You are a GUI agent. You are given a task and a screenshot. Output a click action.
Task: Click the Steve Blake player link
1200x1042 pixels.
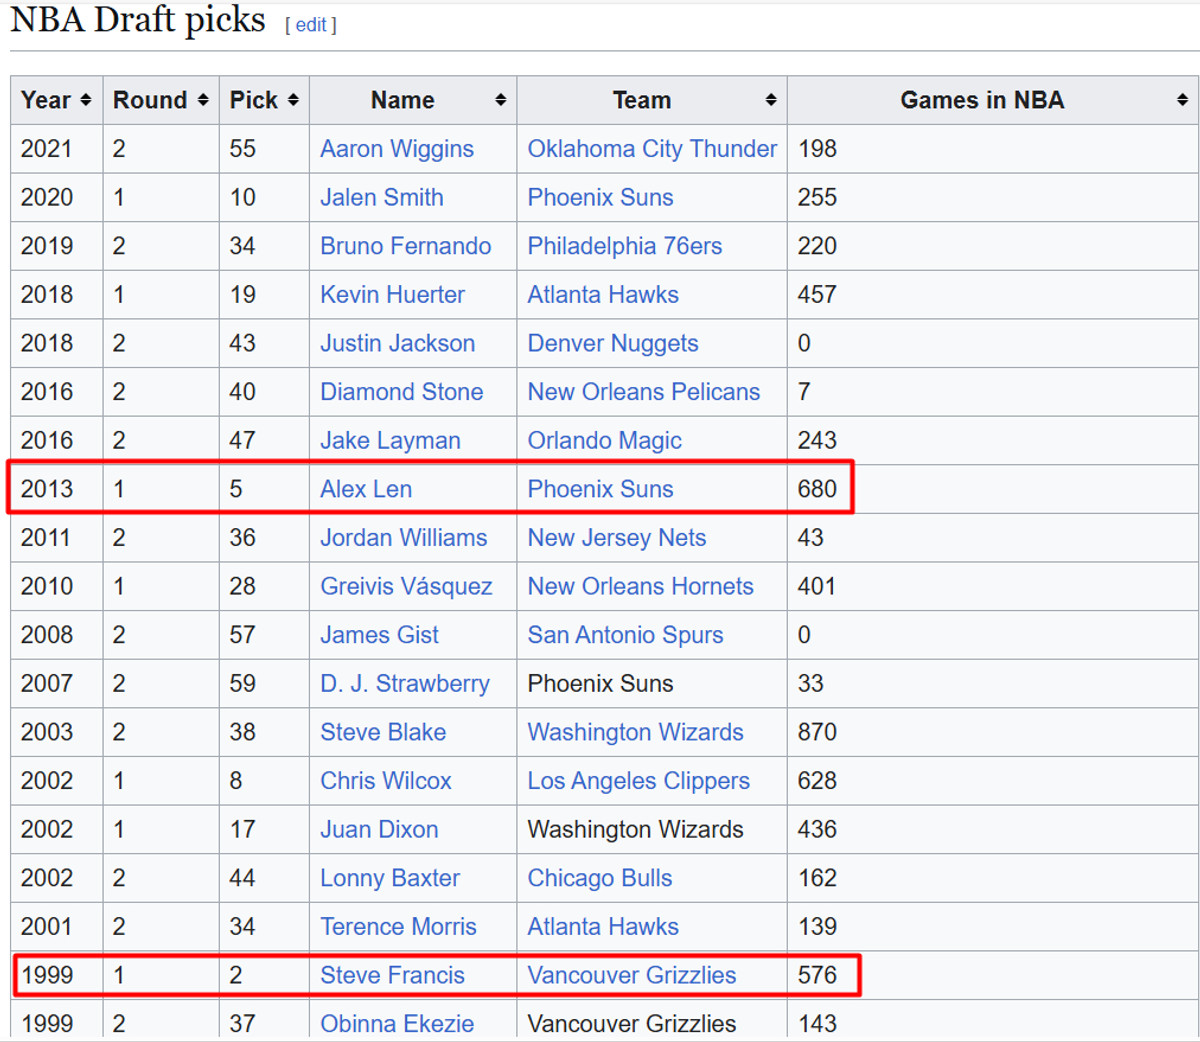[382, 732]
